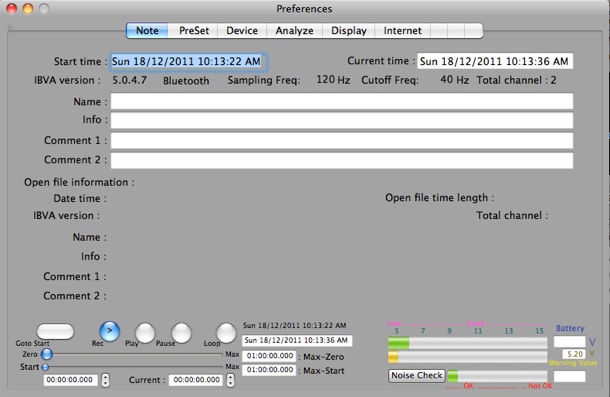Screen dimensions: 610x397
Task: Click the Max-Zero 01:00:00.000 field
Action: (x=270, y=356)
